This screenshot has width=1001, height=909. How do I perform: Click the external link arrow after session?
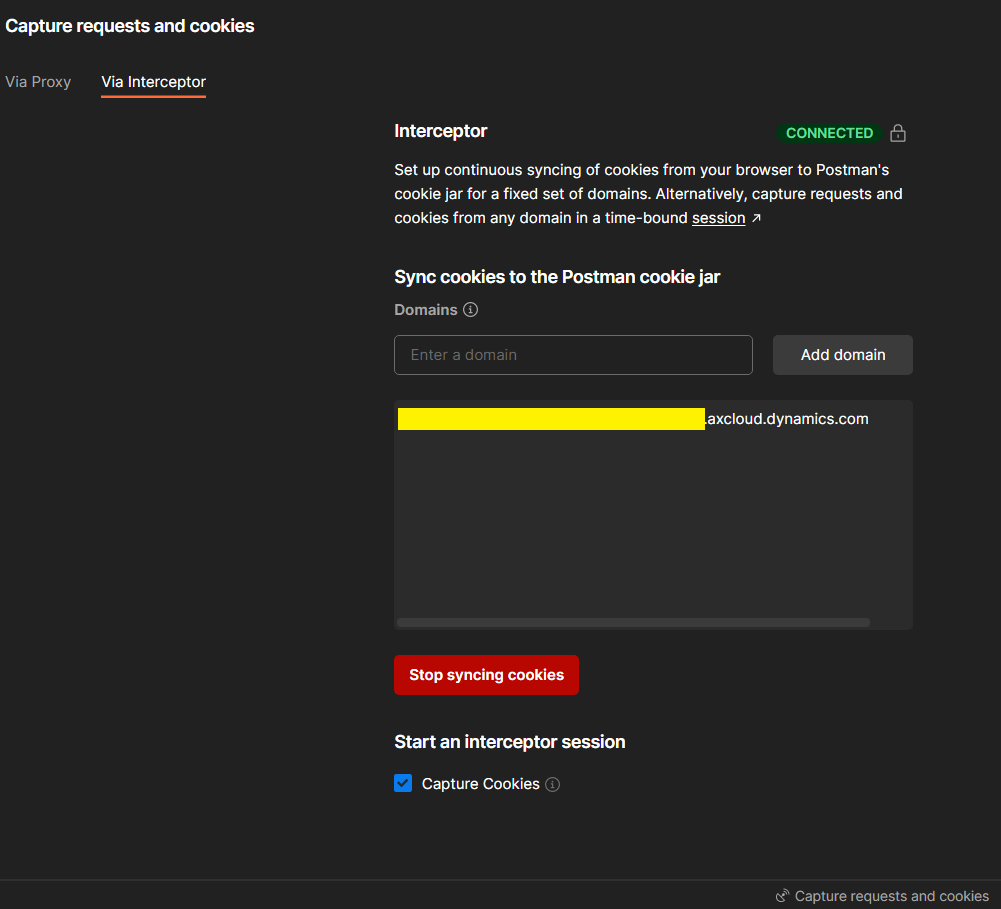(x=756, y=218)
